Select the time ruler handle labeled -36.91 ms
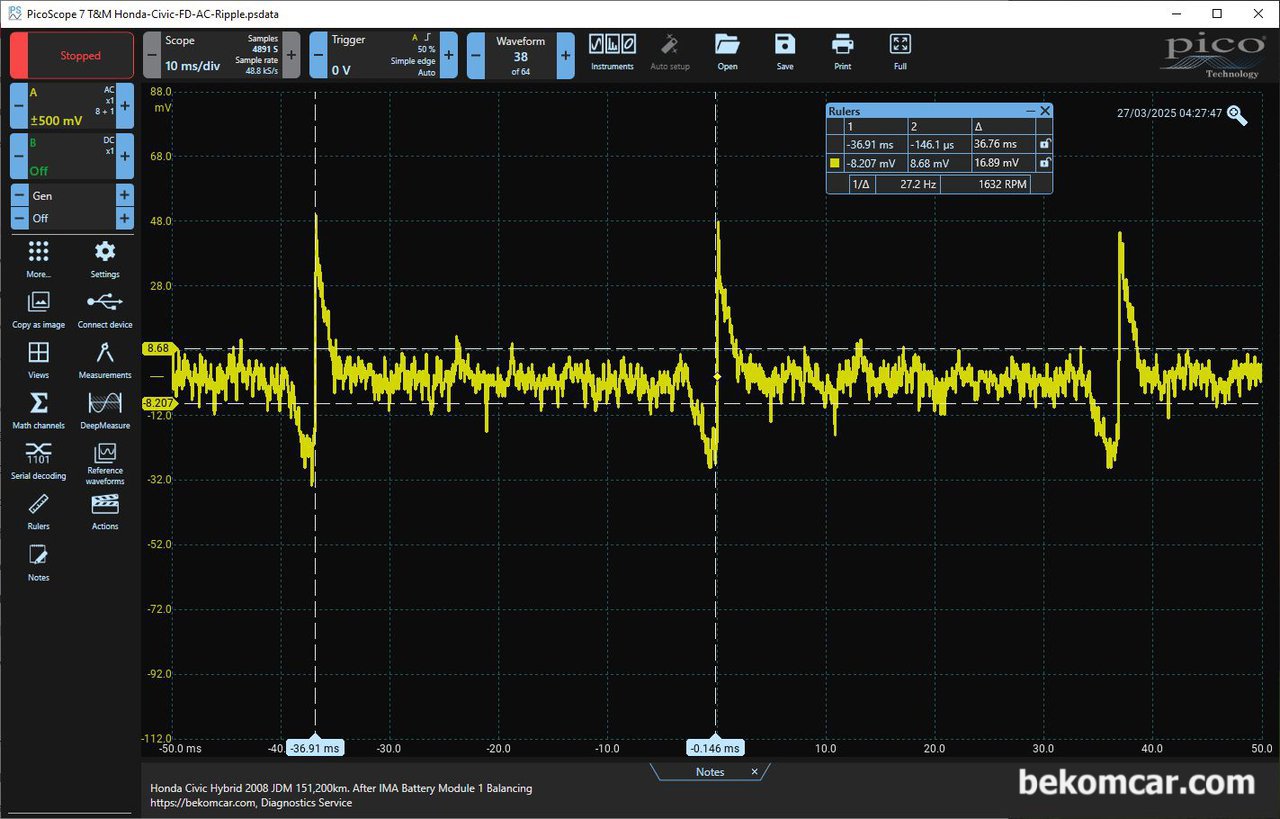 (315, 748)
